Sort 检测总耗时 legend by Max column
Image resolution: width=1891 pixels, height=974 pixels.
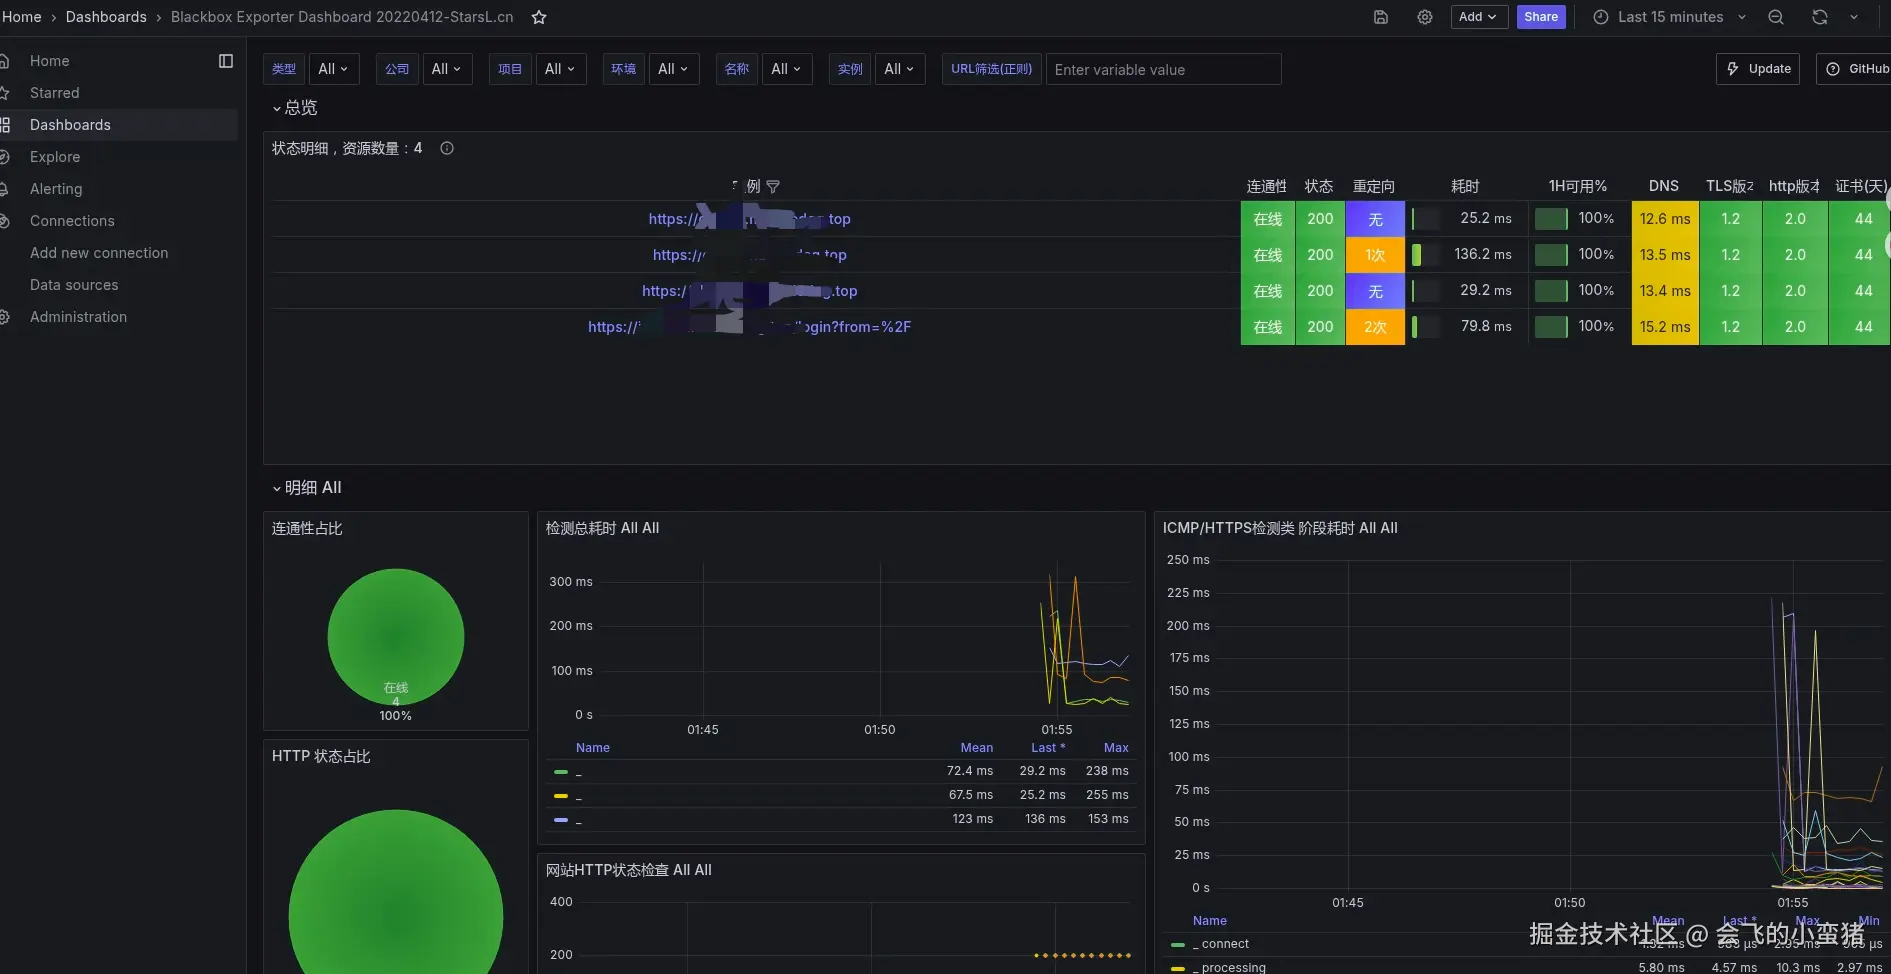pyautogui.click(x=1116, y=748)
